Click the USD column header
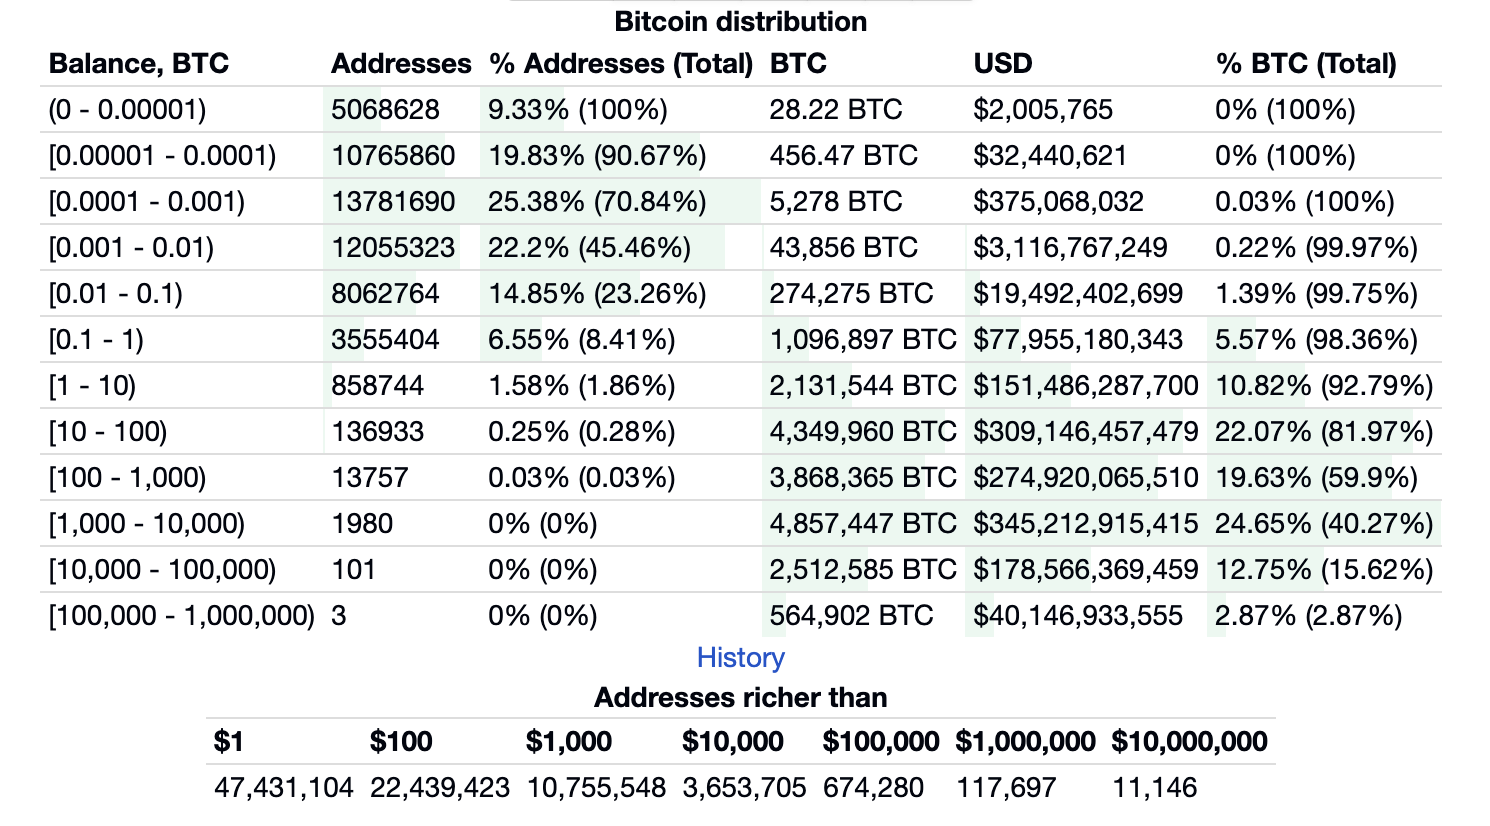The width and height of the screenshot is (1490, 826). tap(1002, 64)
